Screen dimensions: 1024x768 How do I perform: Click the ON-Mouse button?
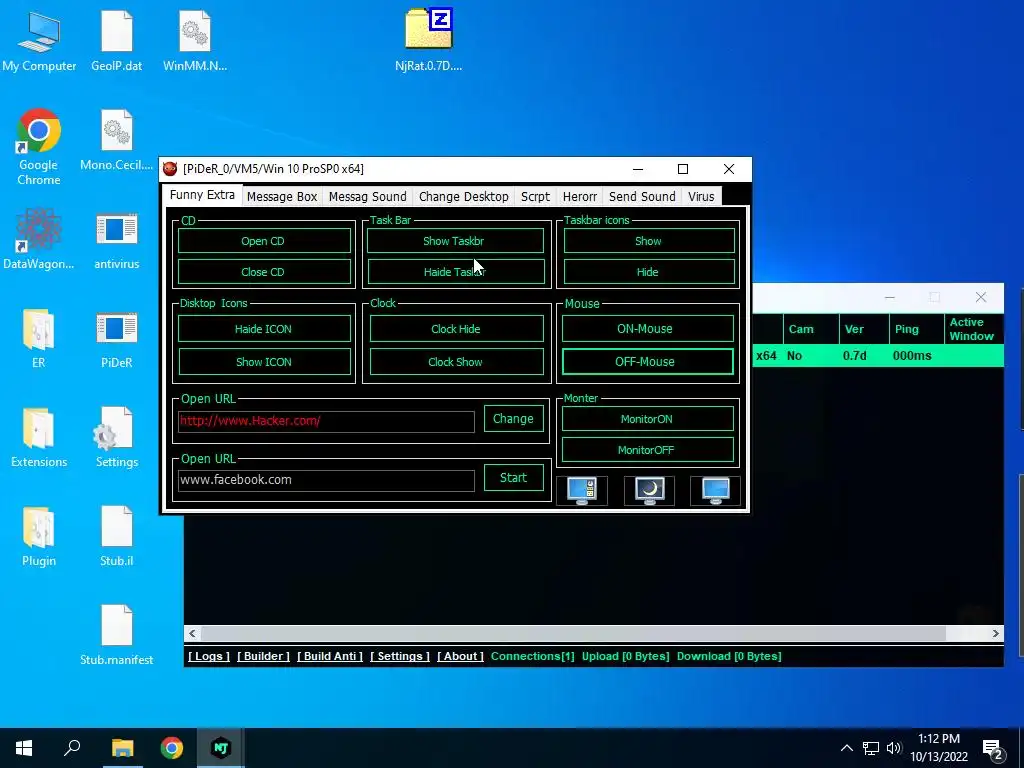click(647, 329)
